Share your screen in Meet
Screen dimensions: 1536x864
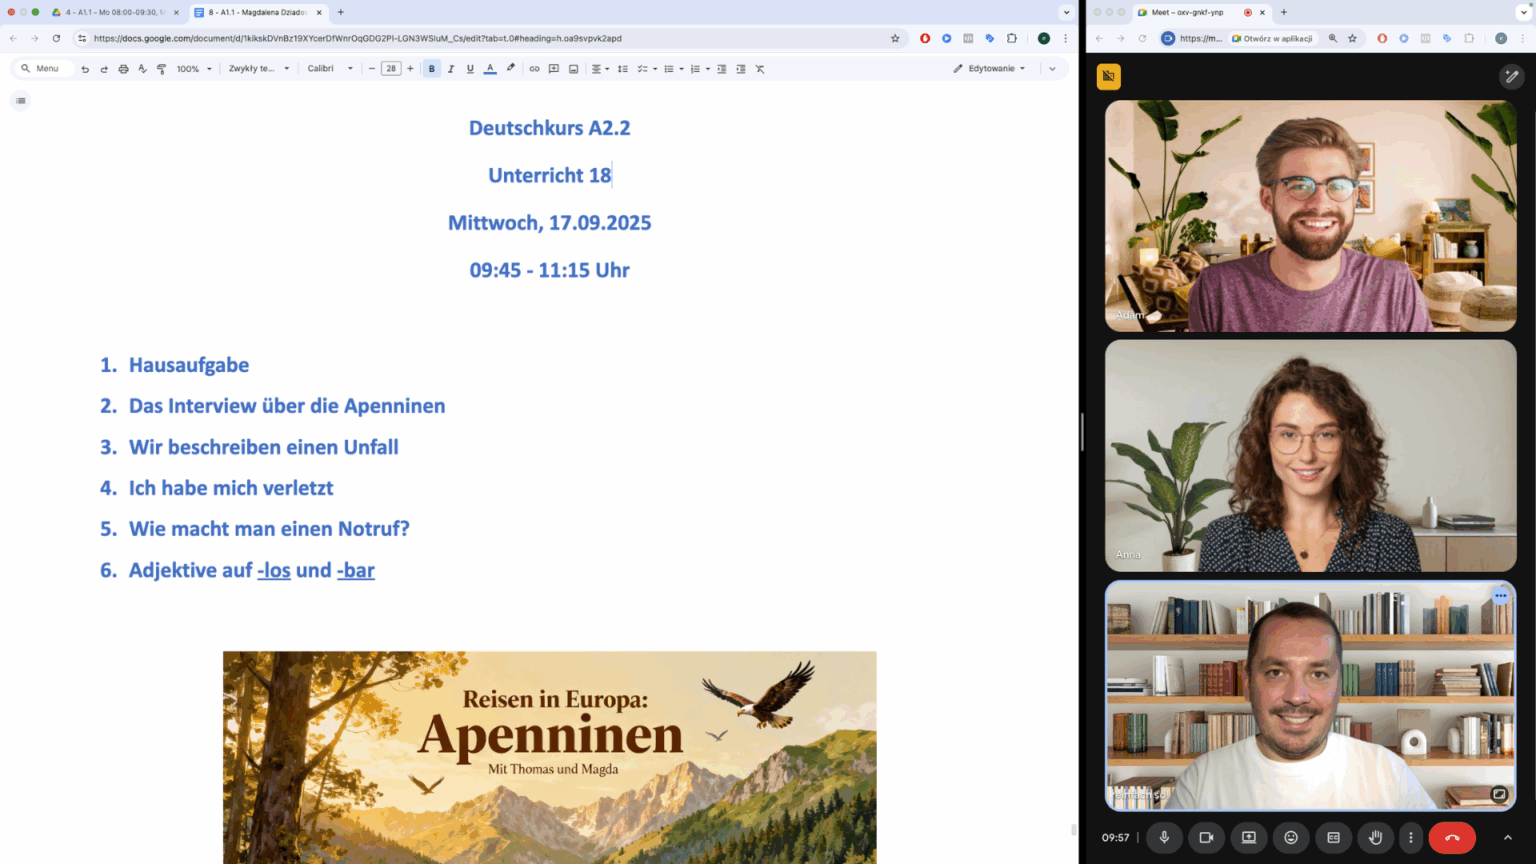pyautogui.click(x=1248, y=838)
